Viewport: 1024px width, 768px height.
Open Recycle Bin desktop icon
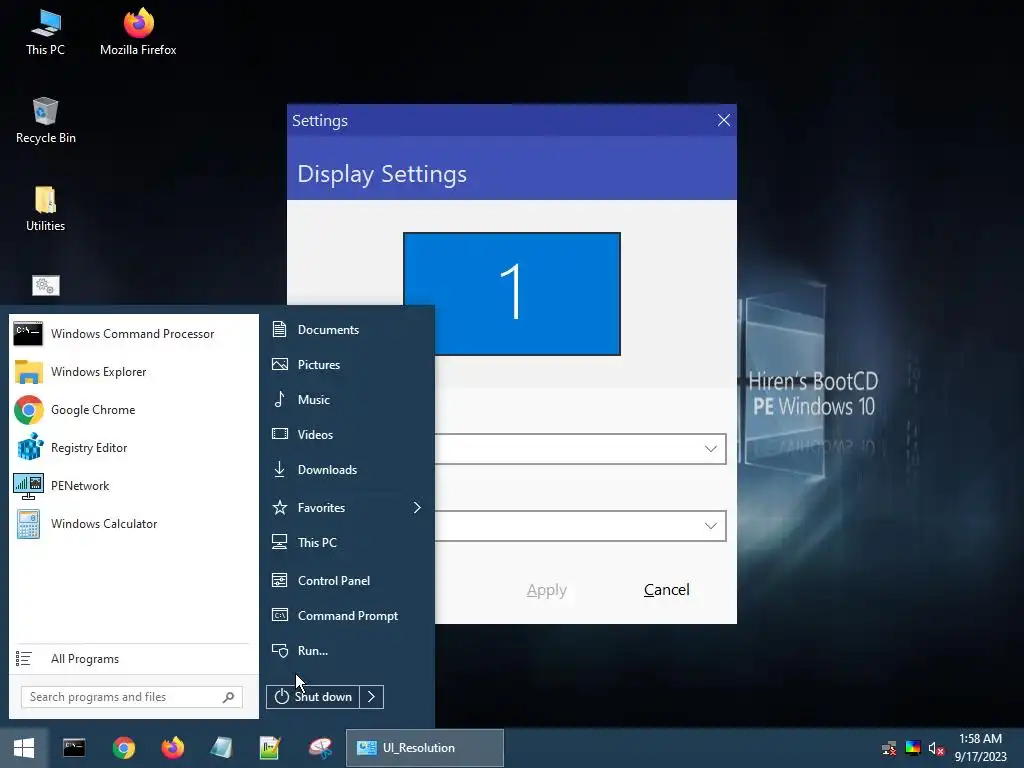[x=46, y=121]
